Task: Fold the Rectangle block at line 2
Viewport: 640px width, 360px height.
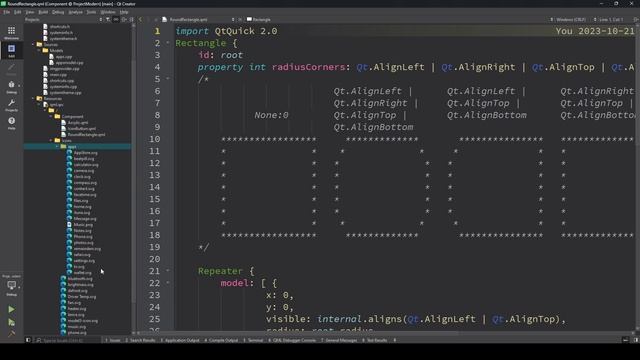Action: (x=168, y=42)
